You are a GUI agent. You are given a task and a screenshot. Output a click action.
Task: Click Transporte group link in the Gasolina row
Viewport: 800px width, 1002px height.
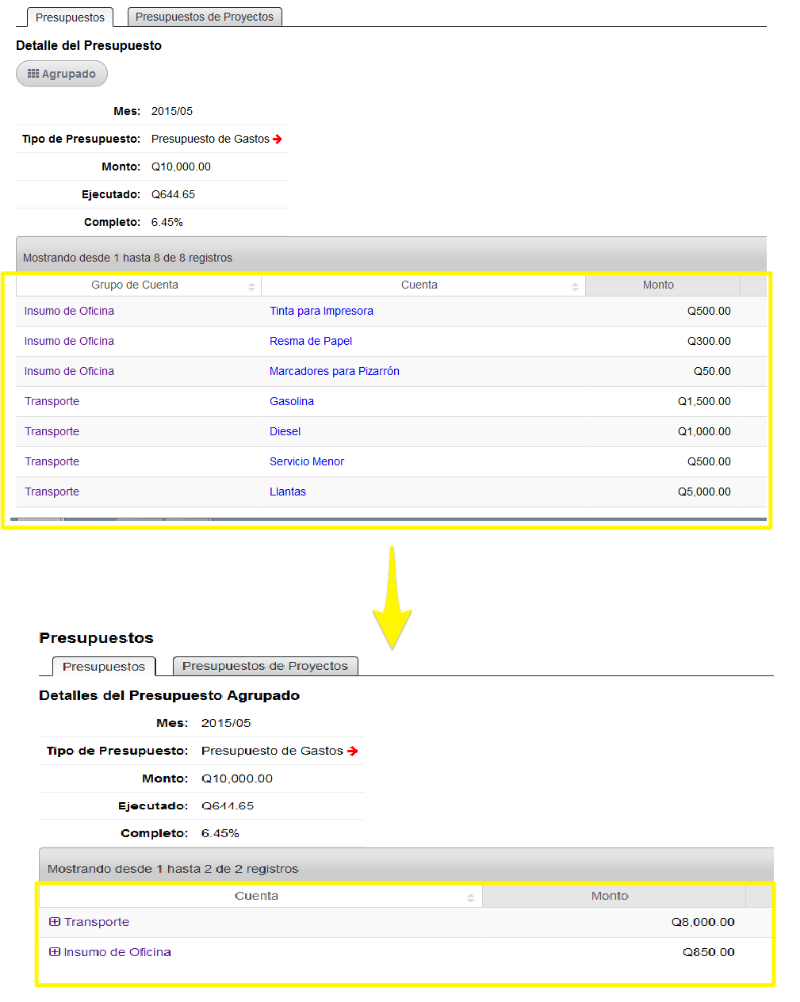52,401
